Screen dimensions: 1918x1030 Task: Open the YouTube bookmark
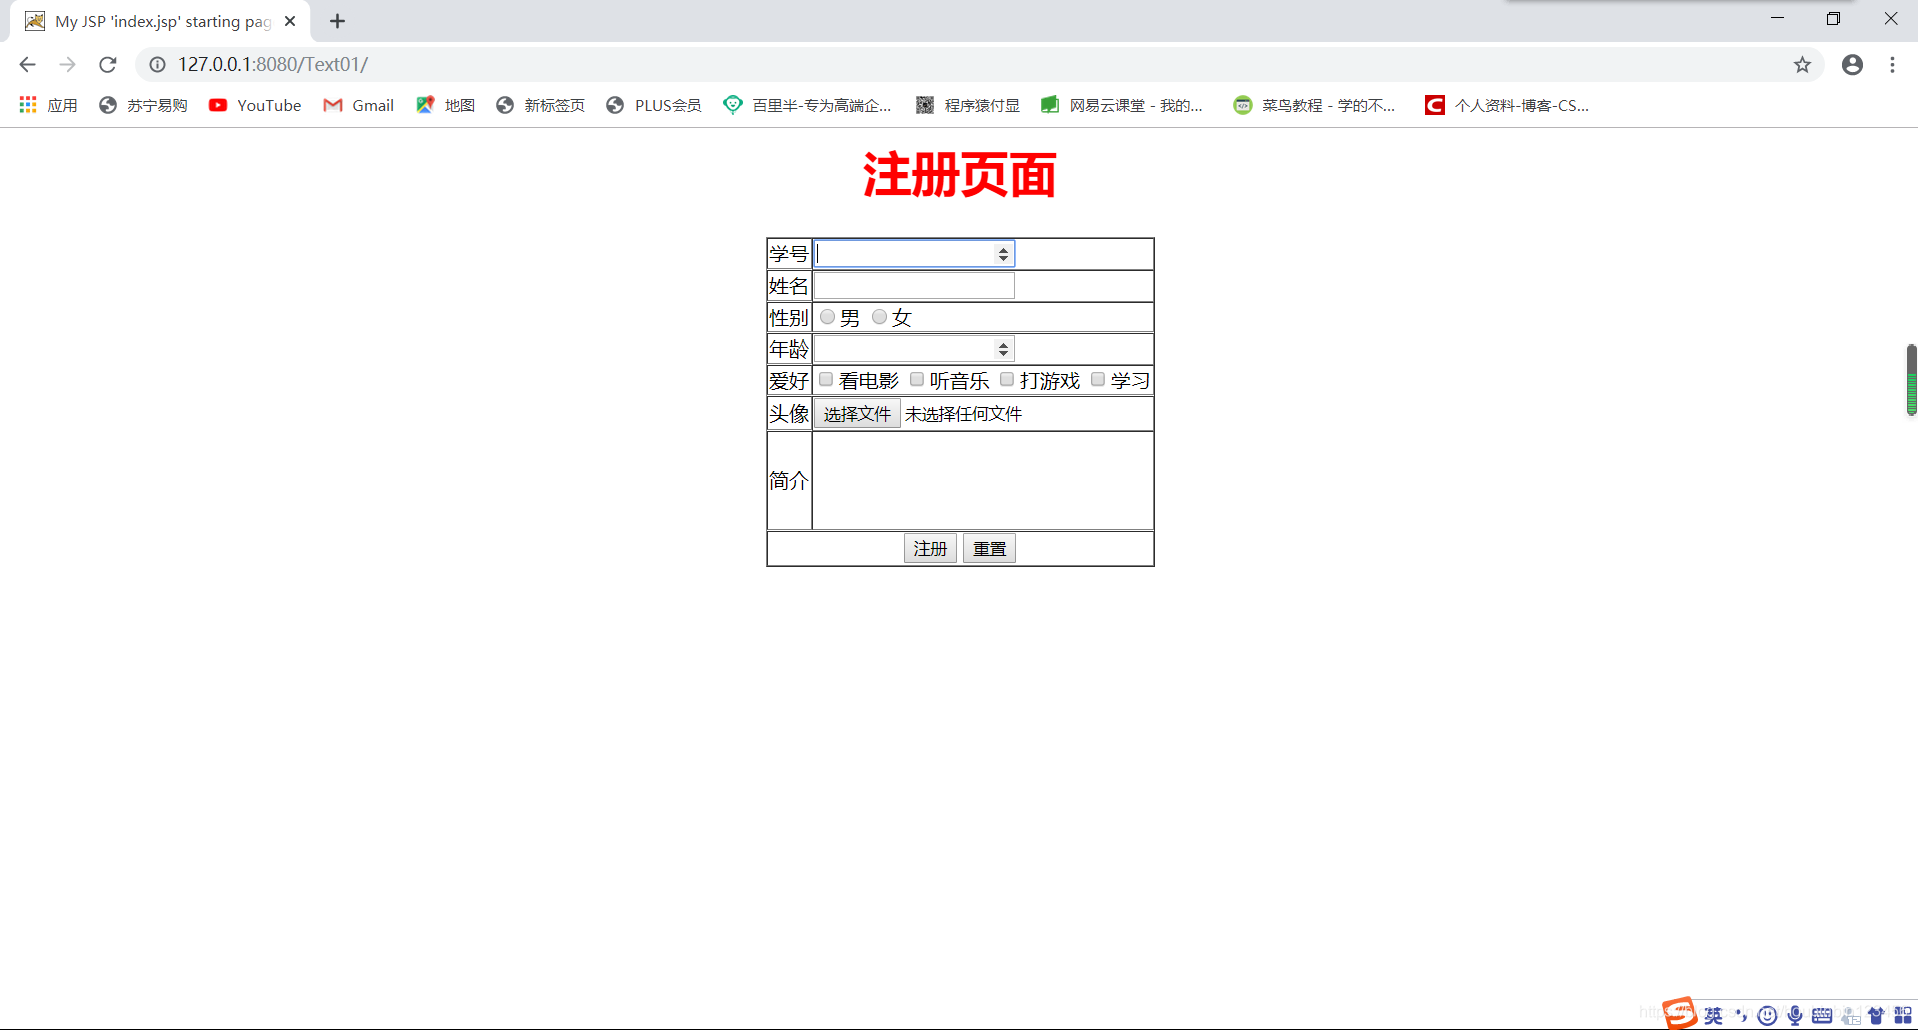[255, 105]
